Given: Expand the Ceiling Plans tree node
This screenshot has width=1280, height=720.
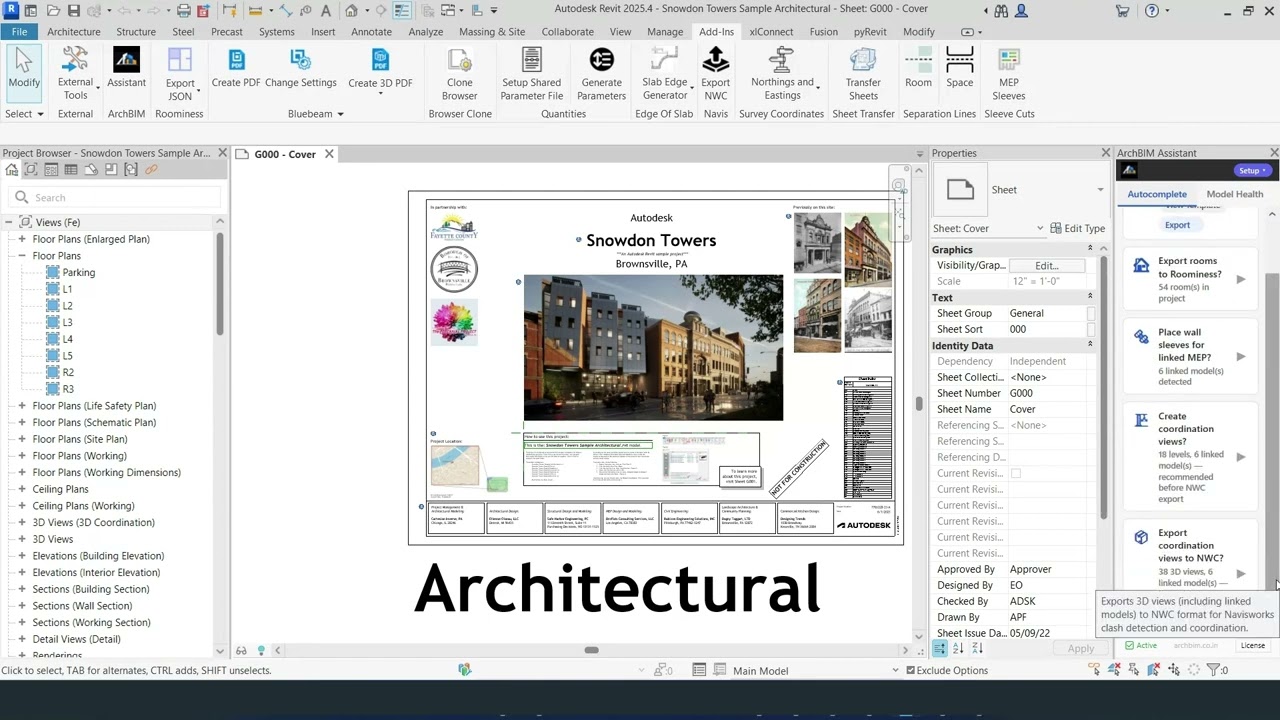Looking at the screenshot, I should (22, 489).
